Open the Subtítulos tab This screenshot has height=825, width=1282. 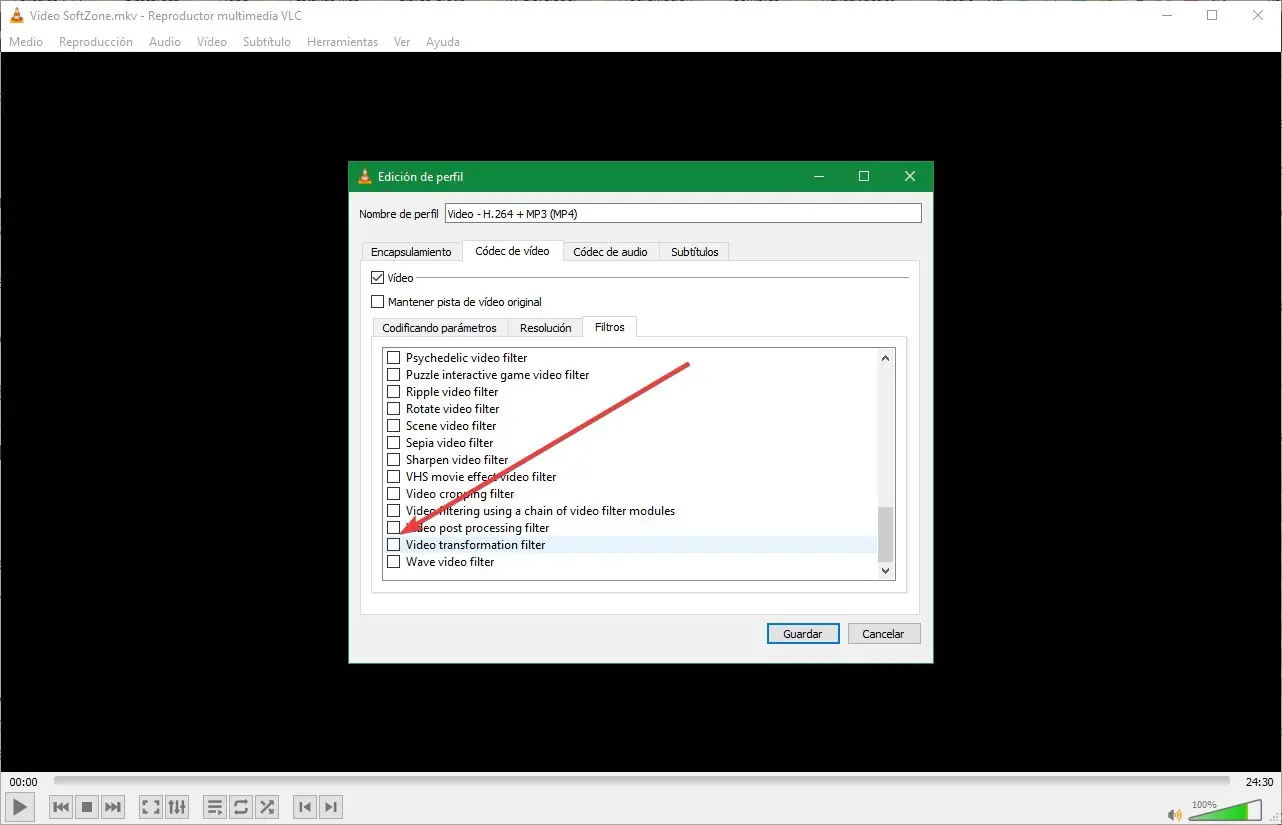(x=695, y=252)
